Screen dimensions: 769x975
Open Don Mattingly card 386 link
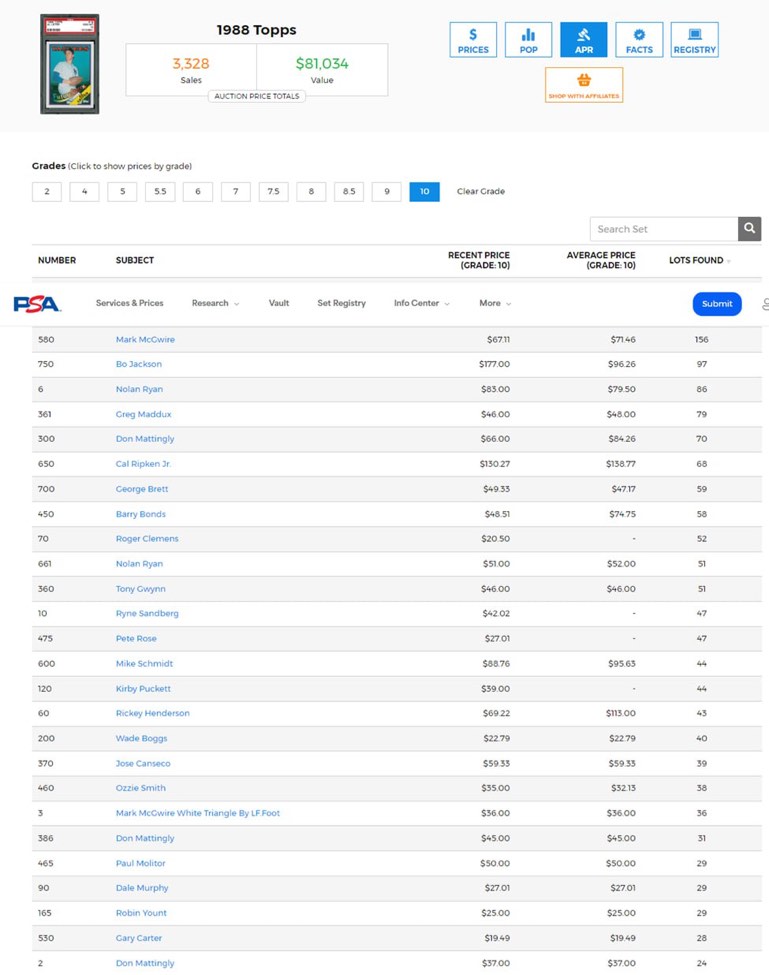145,838
